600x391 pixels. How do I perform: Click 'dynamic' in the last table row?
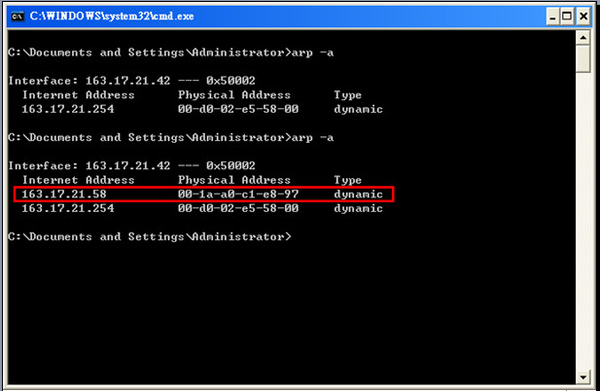358,209
